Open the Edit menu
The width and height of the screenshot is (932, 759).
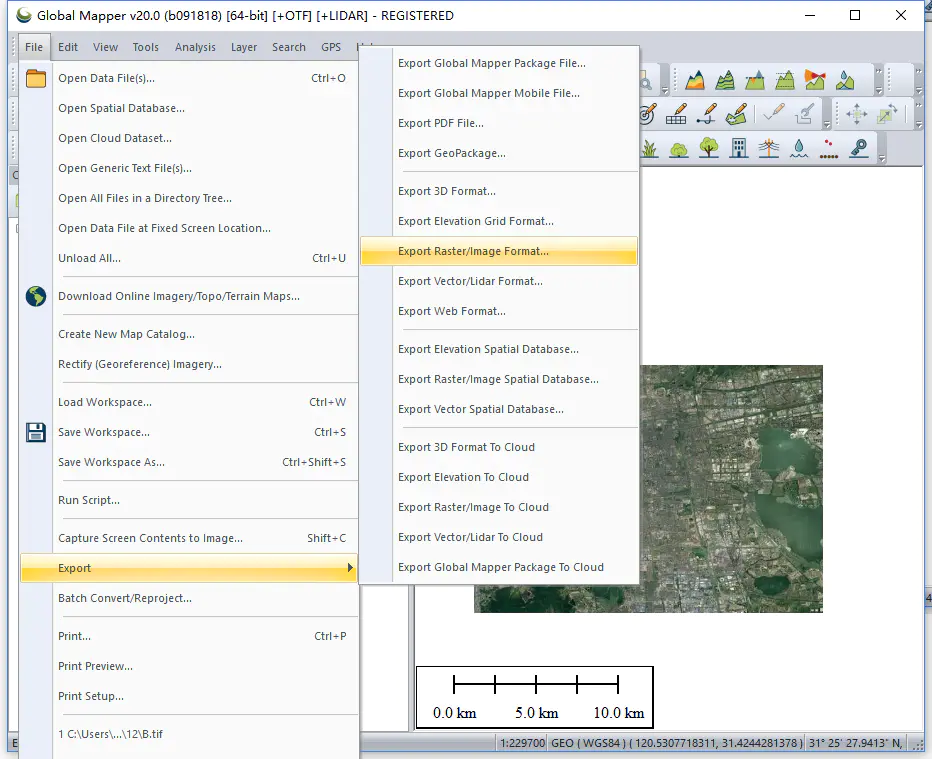(x=68, y=47)
